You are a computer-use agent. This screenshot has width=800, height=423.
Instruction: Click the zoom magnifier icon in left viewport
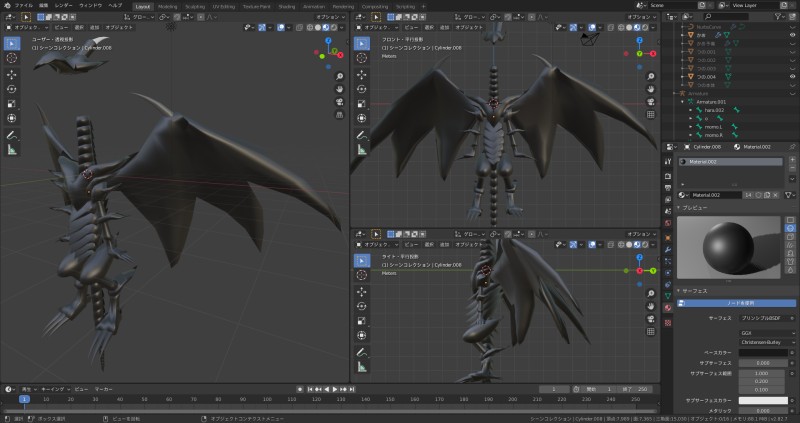click(x=341, y=76)
